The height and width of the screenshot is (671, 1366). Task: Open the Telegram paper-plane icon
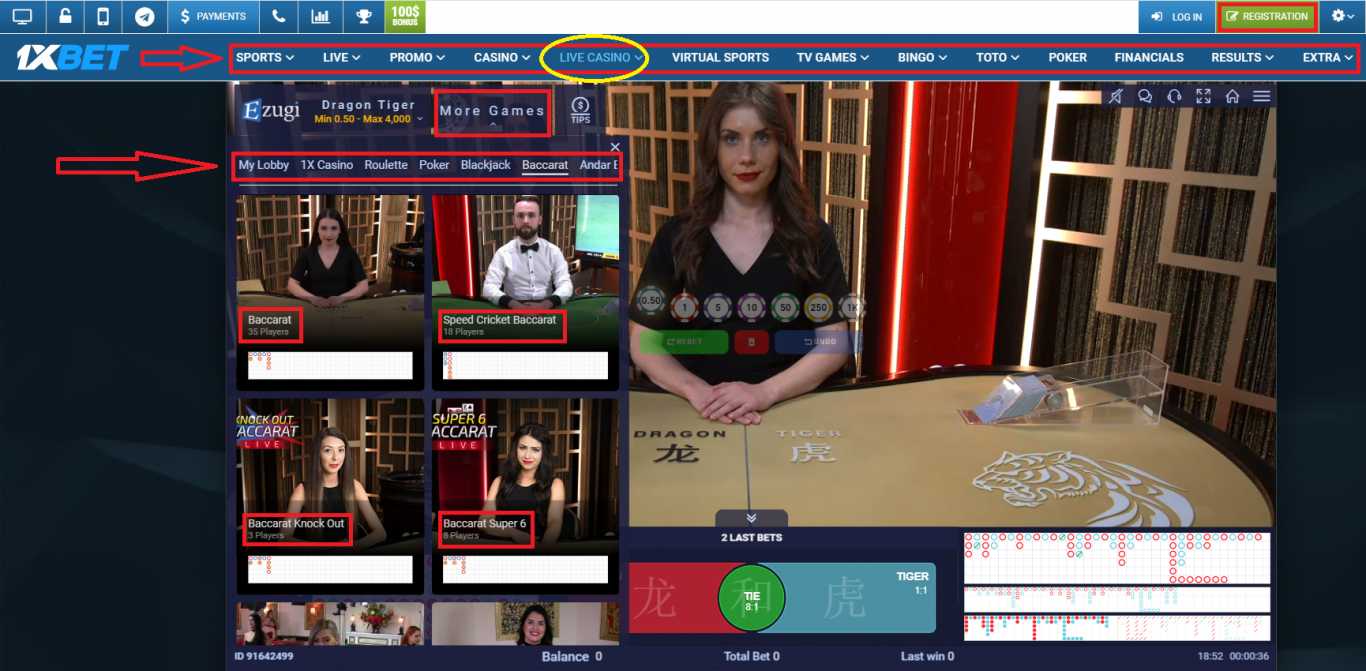145,16
